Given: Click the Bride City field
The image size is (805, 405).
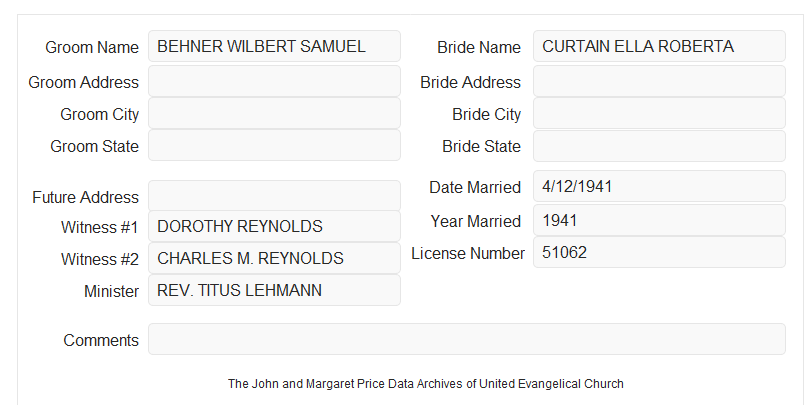Looking at the screenshot, I should click(x=659, y=113).
